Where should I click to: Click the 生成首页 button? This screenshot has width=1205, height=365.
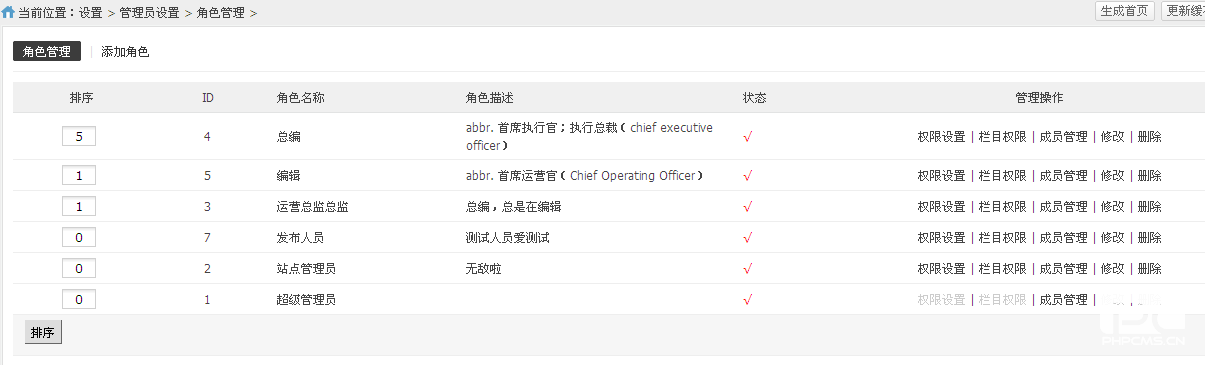coord(1126,11)
